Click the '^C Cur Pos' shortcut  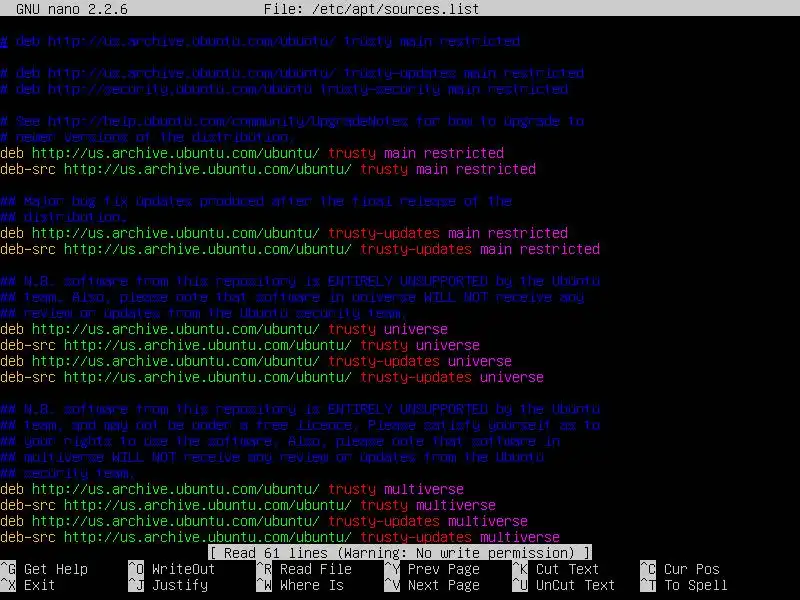tap(680, 569)
